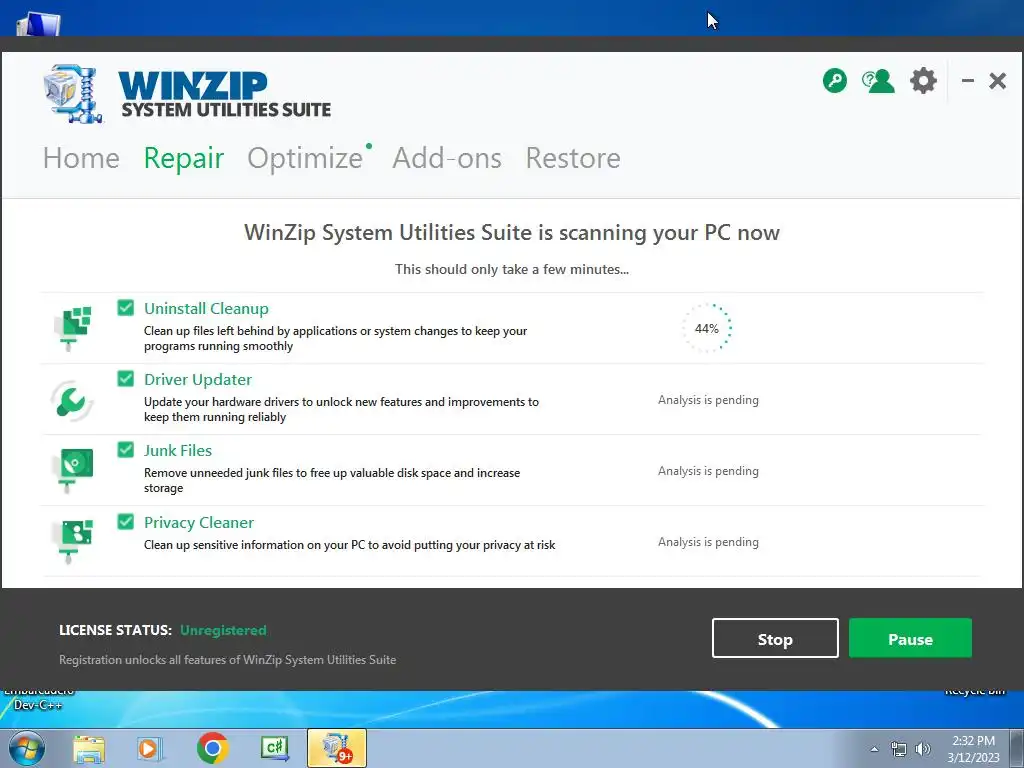Click the network tray icon
1024x768 pixels.
click(899, 749)
